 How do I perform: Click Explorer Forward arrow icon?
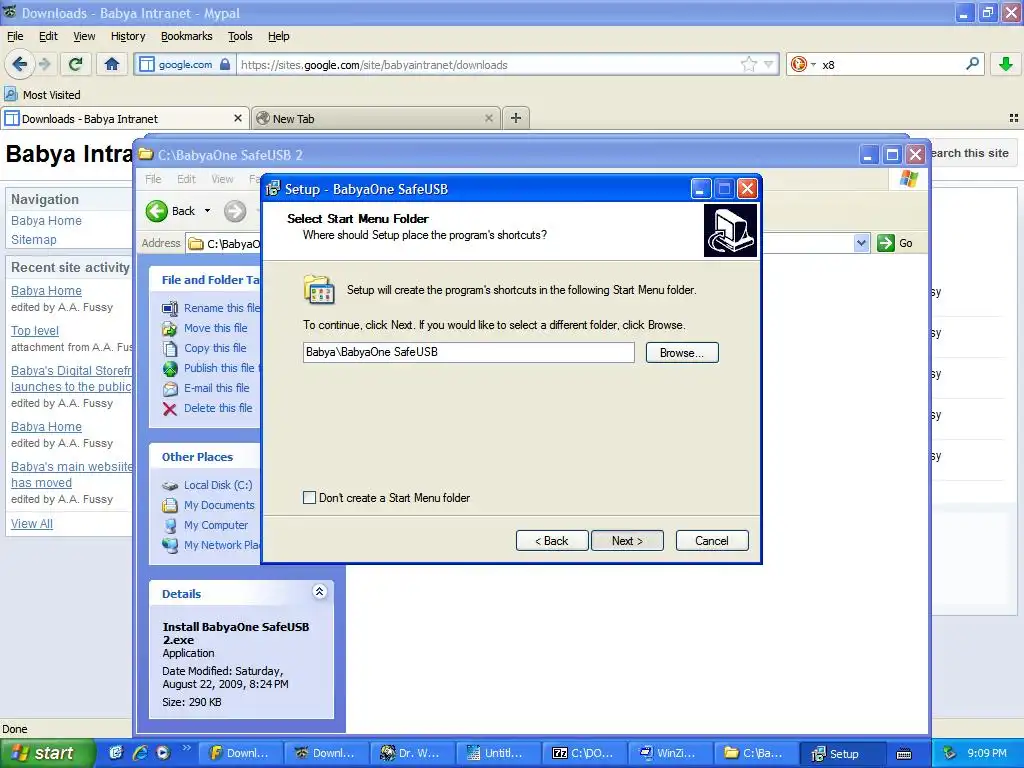pos(234,211)
